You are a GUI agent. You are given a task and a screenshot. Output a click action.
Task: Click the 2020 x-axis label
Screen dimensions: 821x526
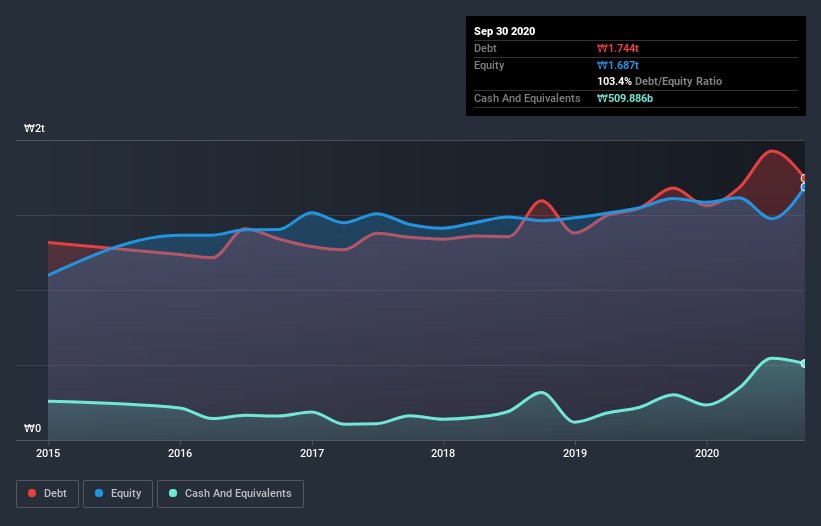pos(707,453)
